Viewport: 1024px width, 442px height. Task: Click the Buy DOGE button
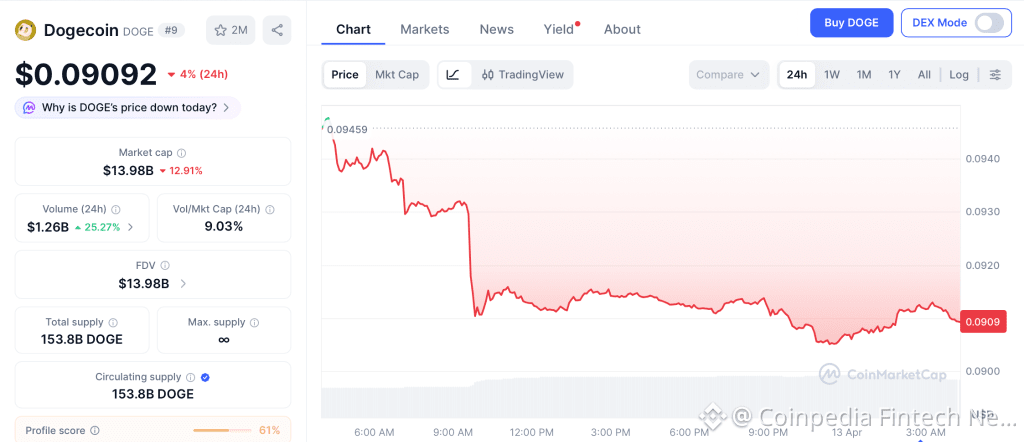[x=851, y=22]
